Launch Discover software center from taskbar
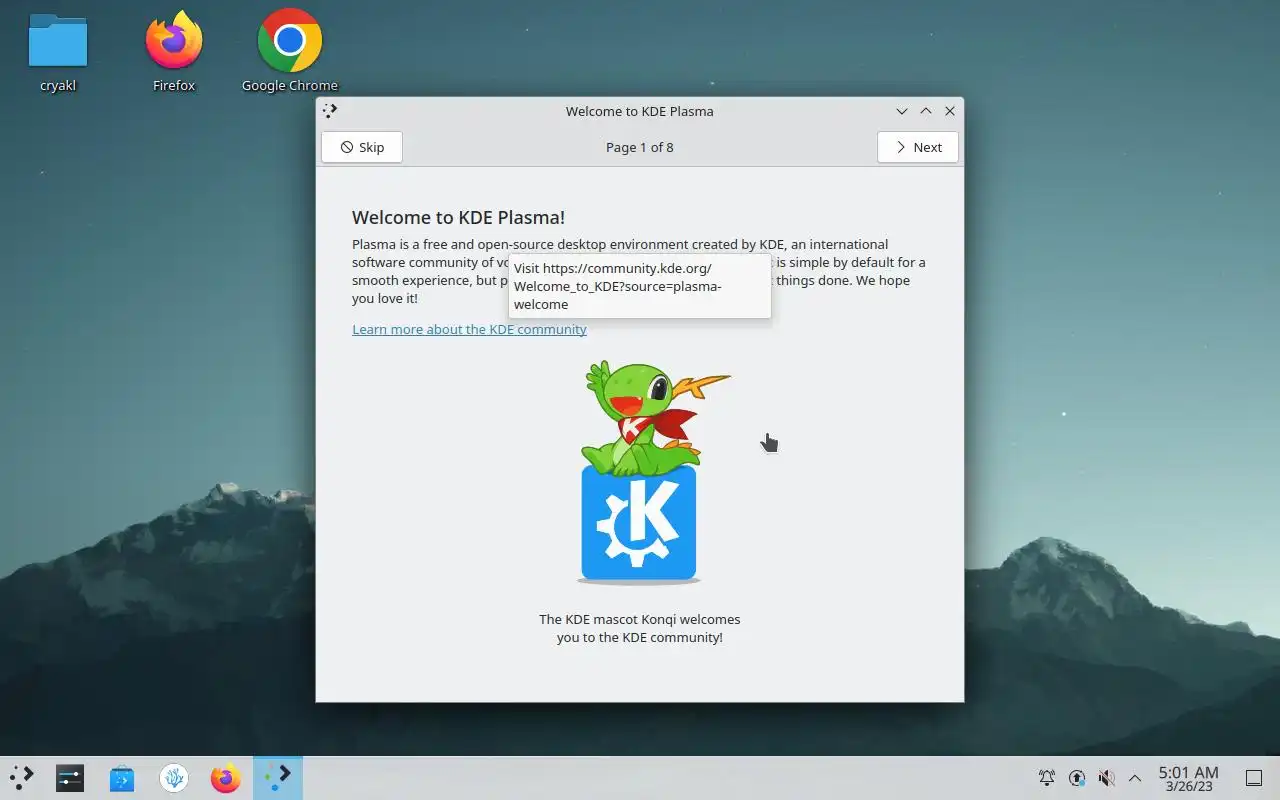 (122, 777)
